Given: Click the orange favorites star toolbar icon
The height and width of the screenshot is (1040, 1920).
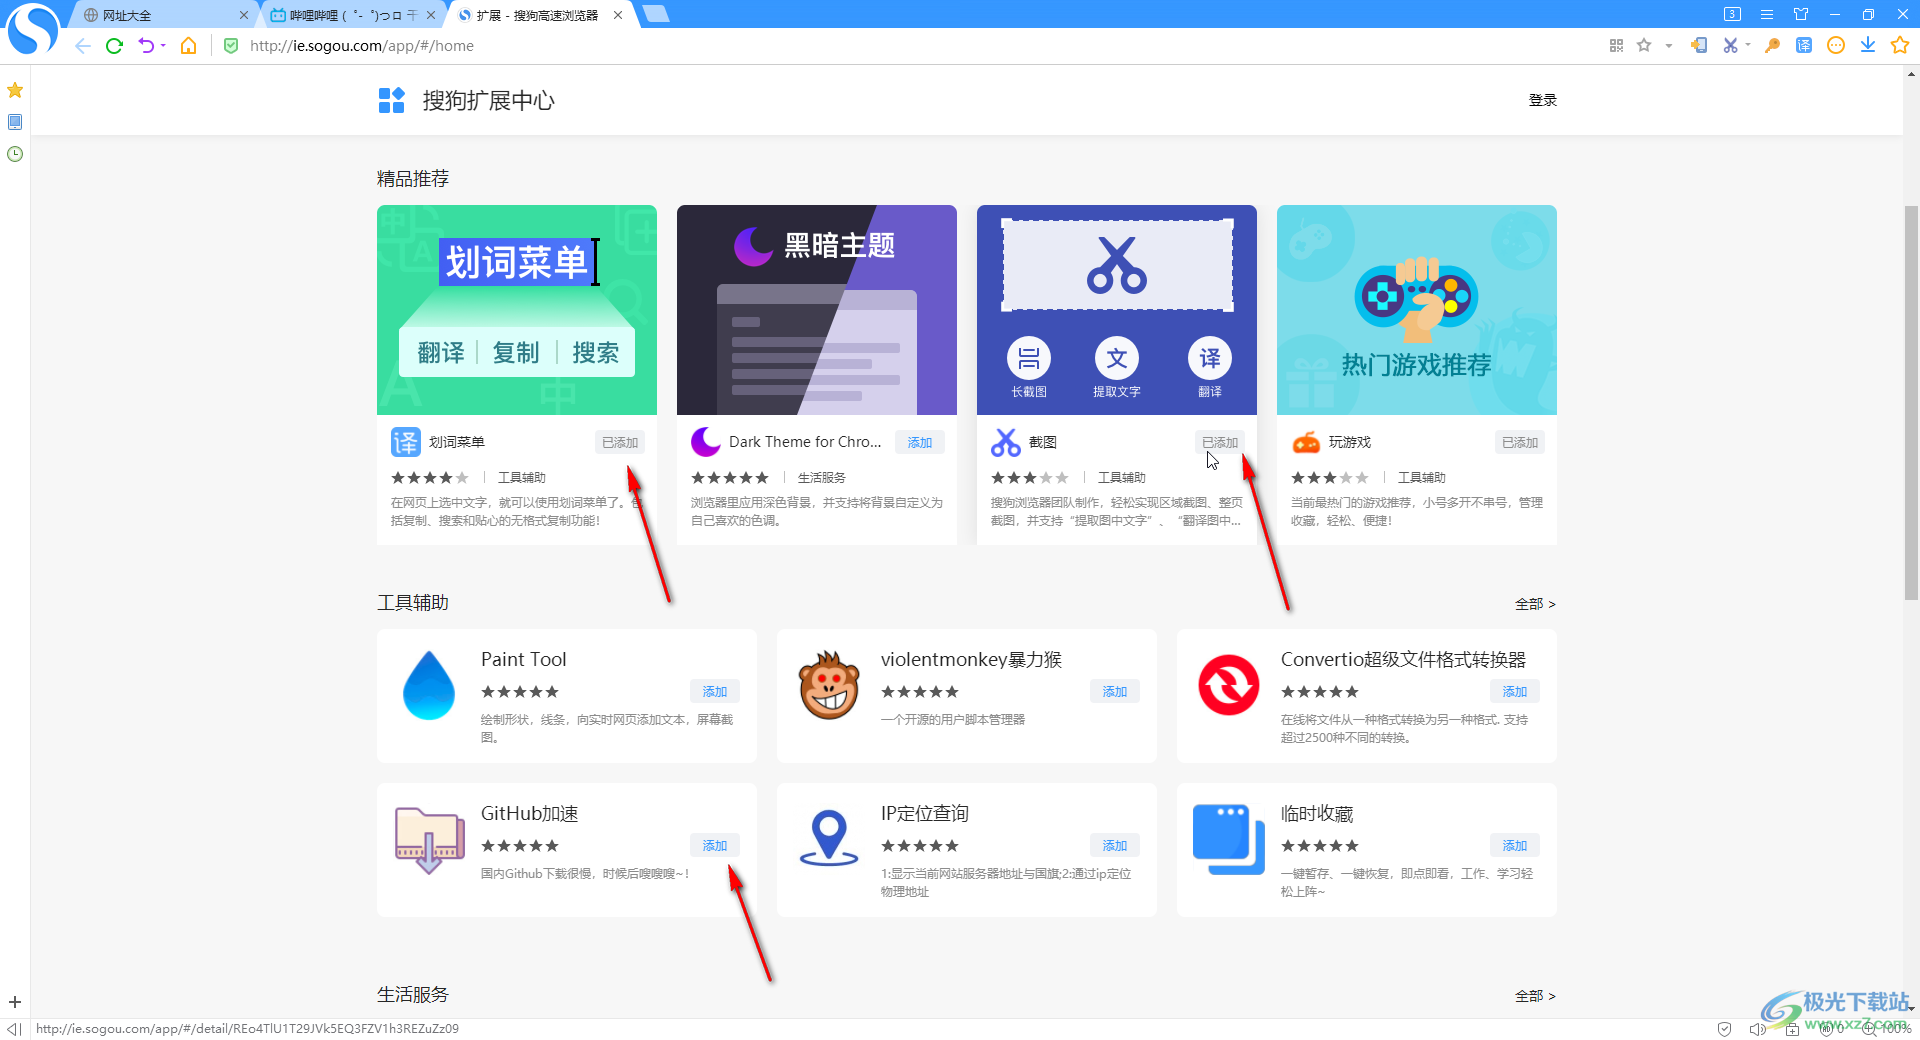Looking at the screenshot, I should coord(1900,46).
